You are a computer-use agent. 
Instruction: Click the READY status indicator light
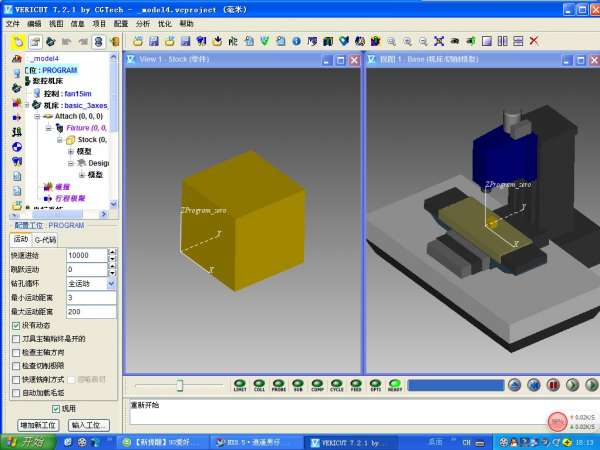pos(395,384)
